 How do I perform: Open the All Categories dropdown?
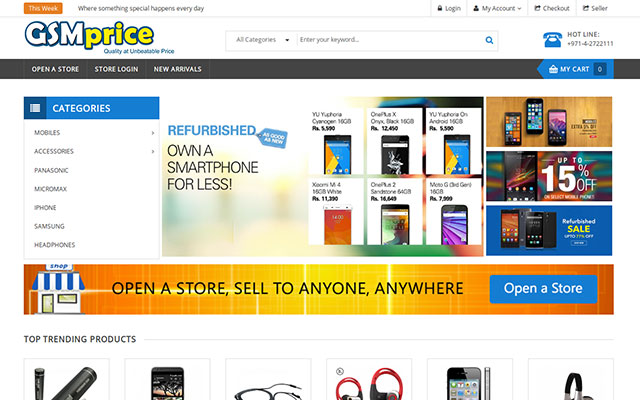262,40
